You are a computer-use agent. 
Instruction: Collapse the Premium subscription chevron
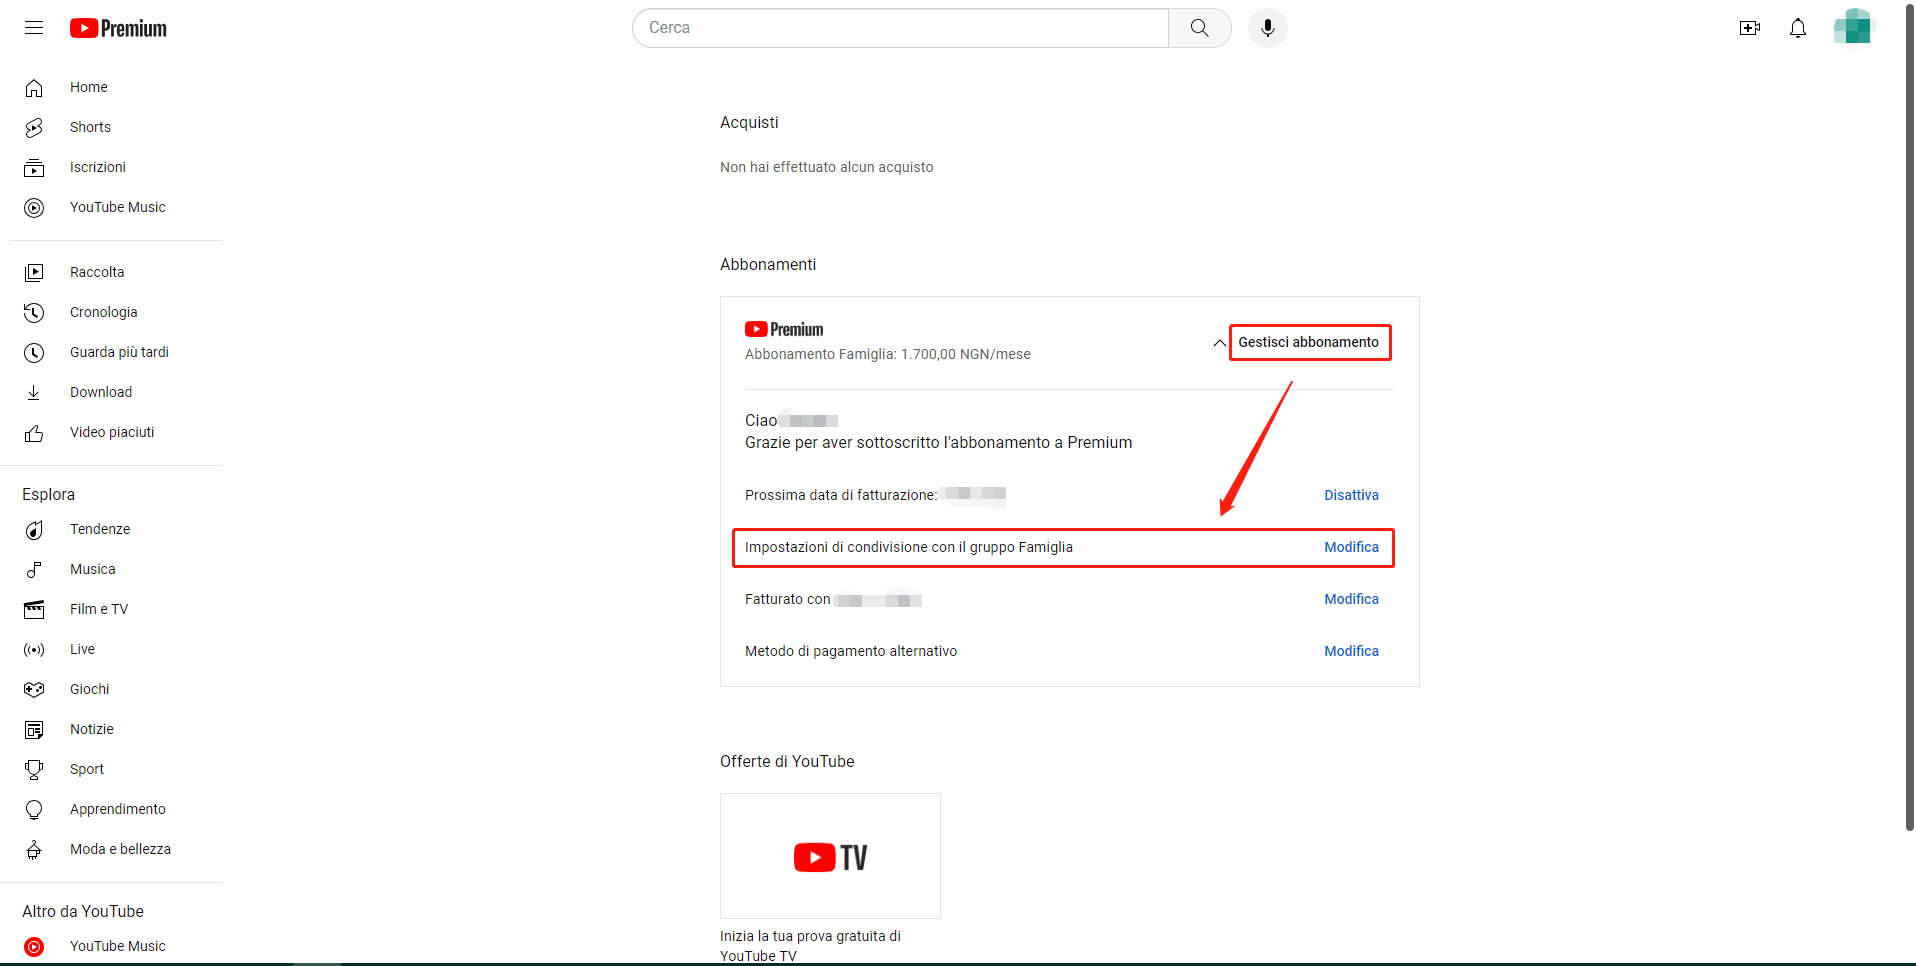(x=1219, y=343)
